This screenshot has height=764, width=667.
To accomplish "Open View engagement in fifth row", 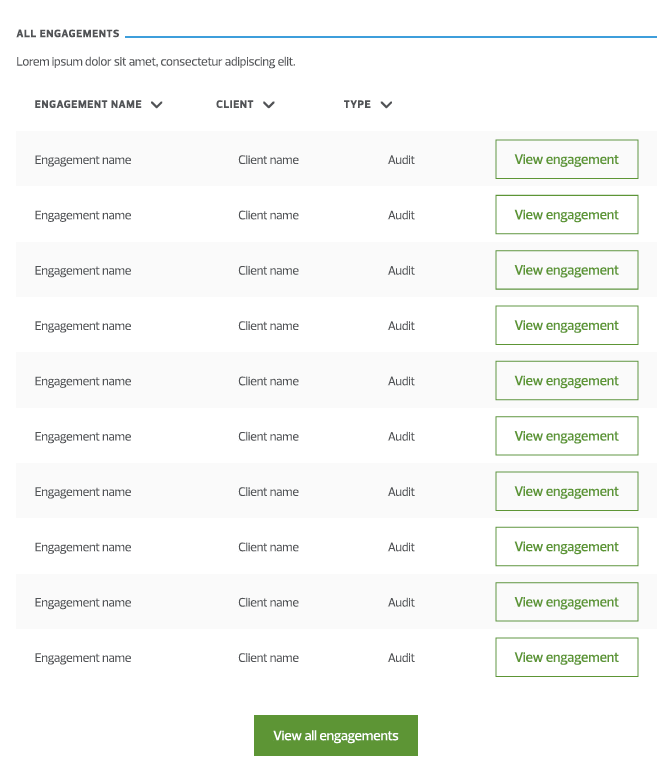I will point(567,381).
